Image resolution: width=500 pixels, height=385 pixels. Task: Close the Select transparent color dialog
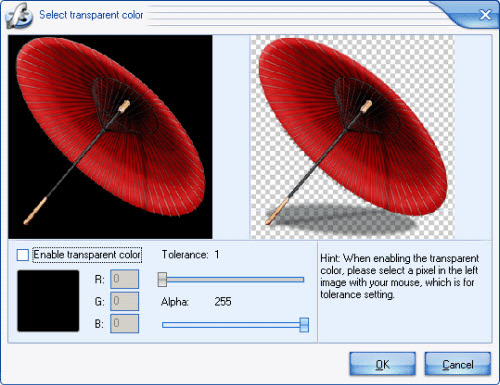[x=485, y=15]
